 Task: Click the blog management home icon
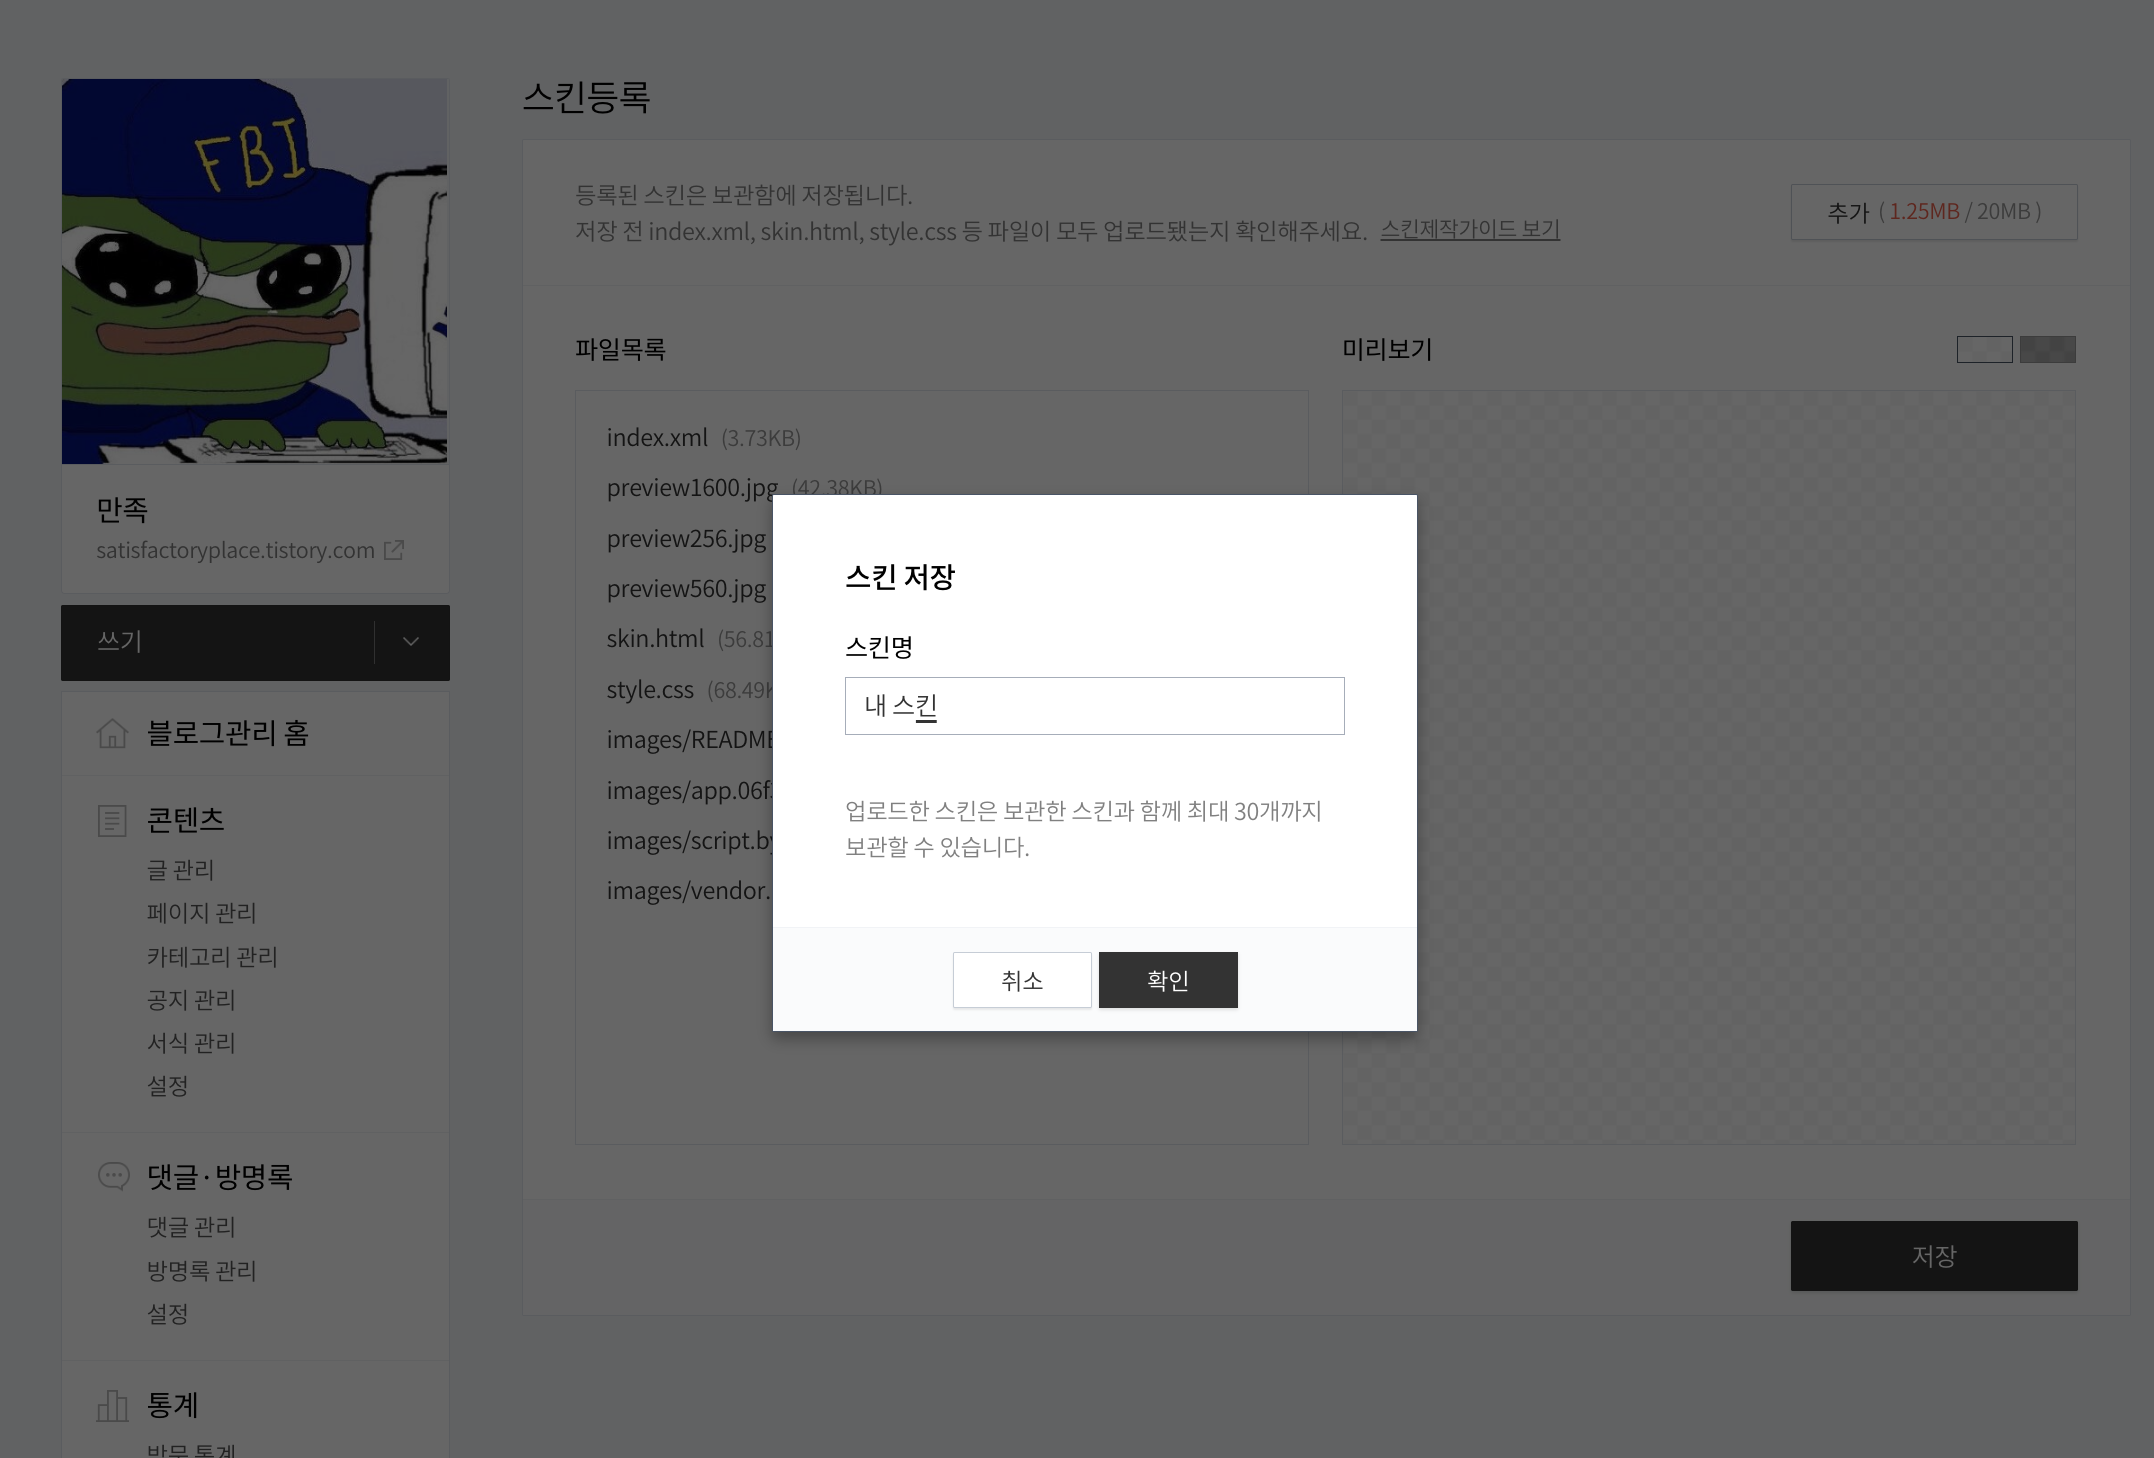[112, 733]
